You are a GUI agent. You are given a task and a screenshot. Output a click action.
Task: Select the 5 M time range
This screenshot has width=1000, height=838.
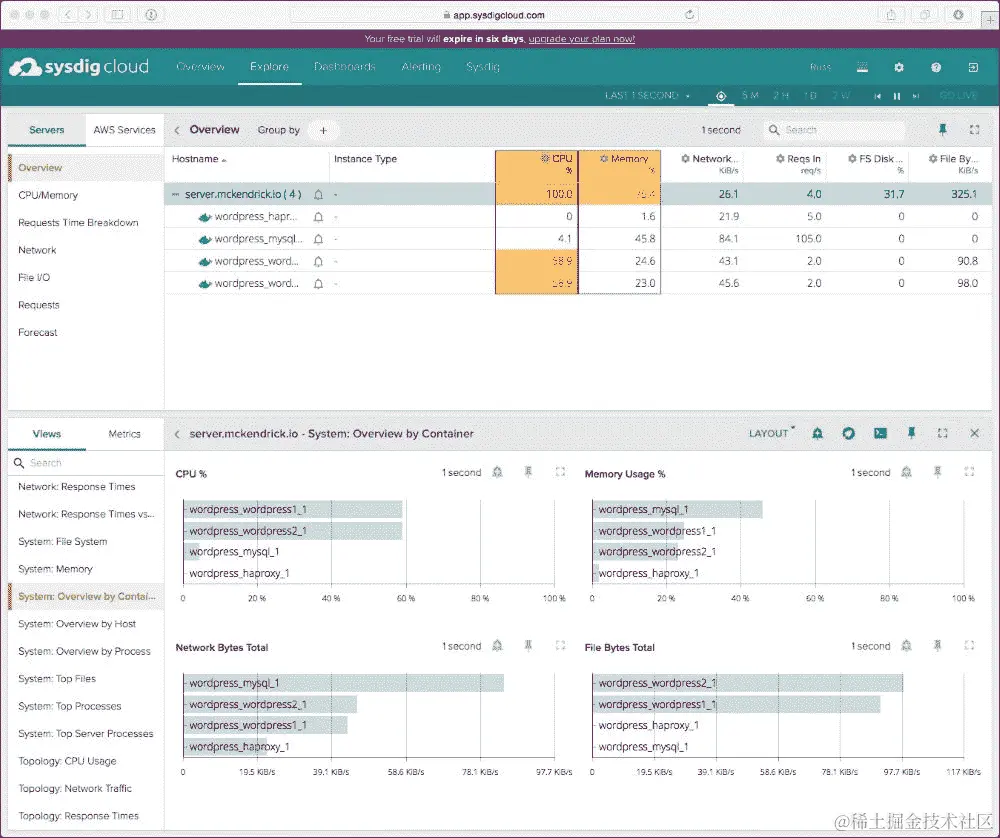click(x=750, y=96)
